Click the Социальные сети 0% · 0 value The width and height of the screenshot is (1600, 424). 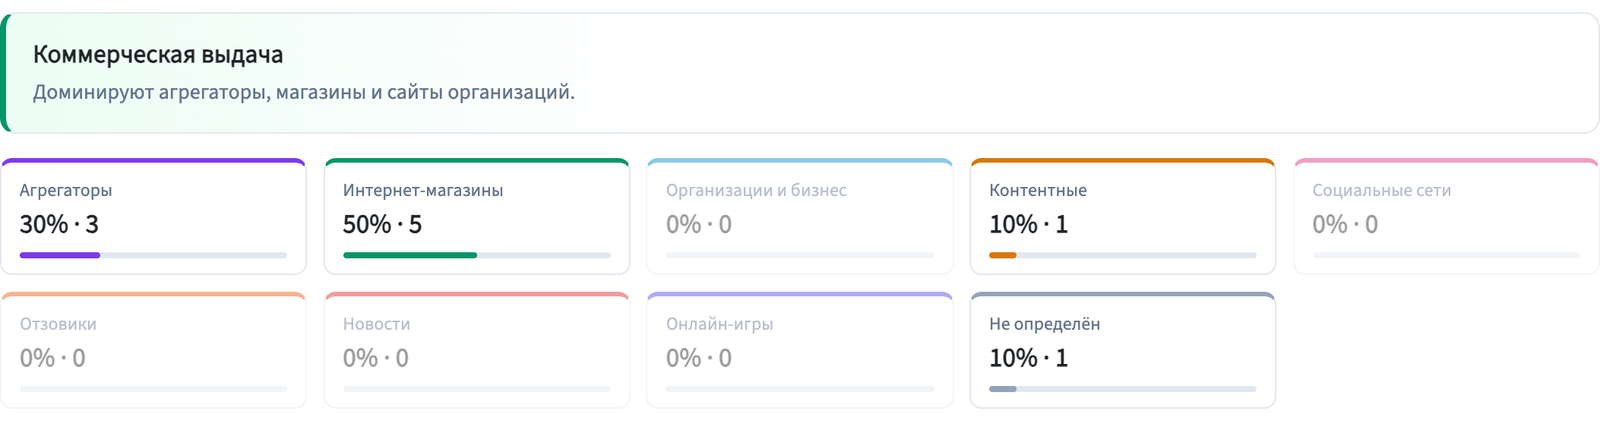pyautogui.click(x=1345, y=224)
